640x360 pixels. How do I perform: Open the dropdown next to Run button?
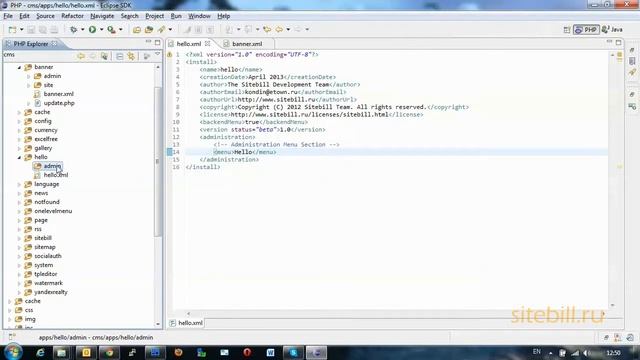click(x=101, y=29)
